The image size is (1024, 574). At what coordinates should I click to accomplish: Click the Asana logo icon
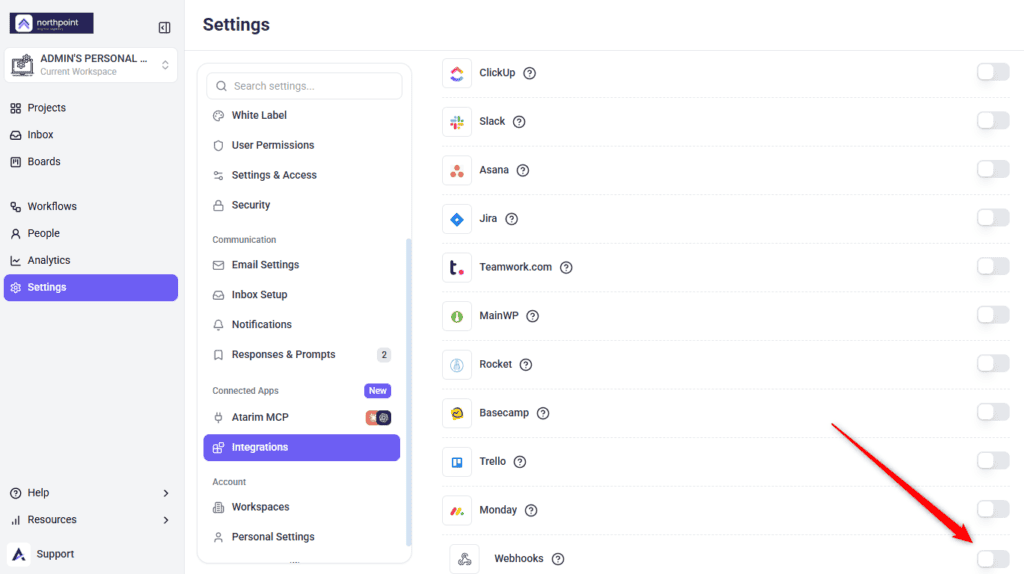(456, 170)
